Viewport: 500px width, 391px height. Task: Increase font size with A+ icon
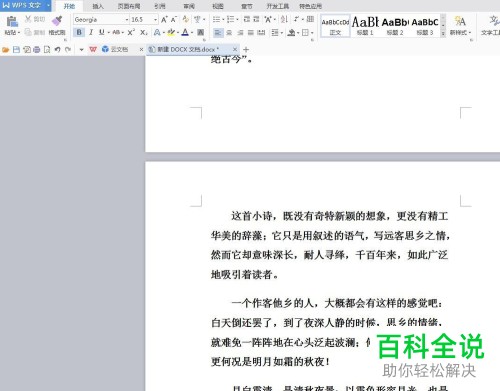(x=164, y=20)
